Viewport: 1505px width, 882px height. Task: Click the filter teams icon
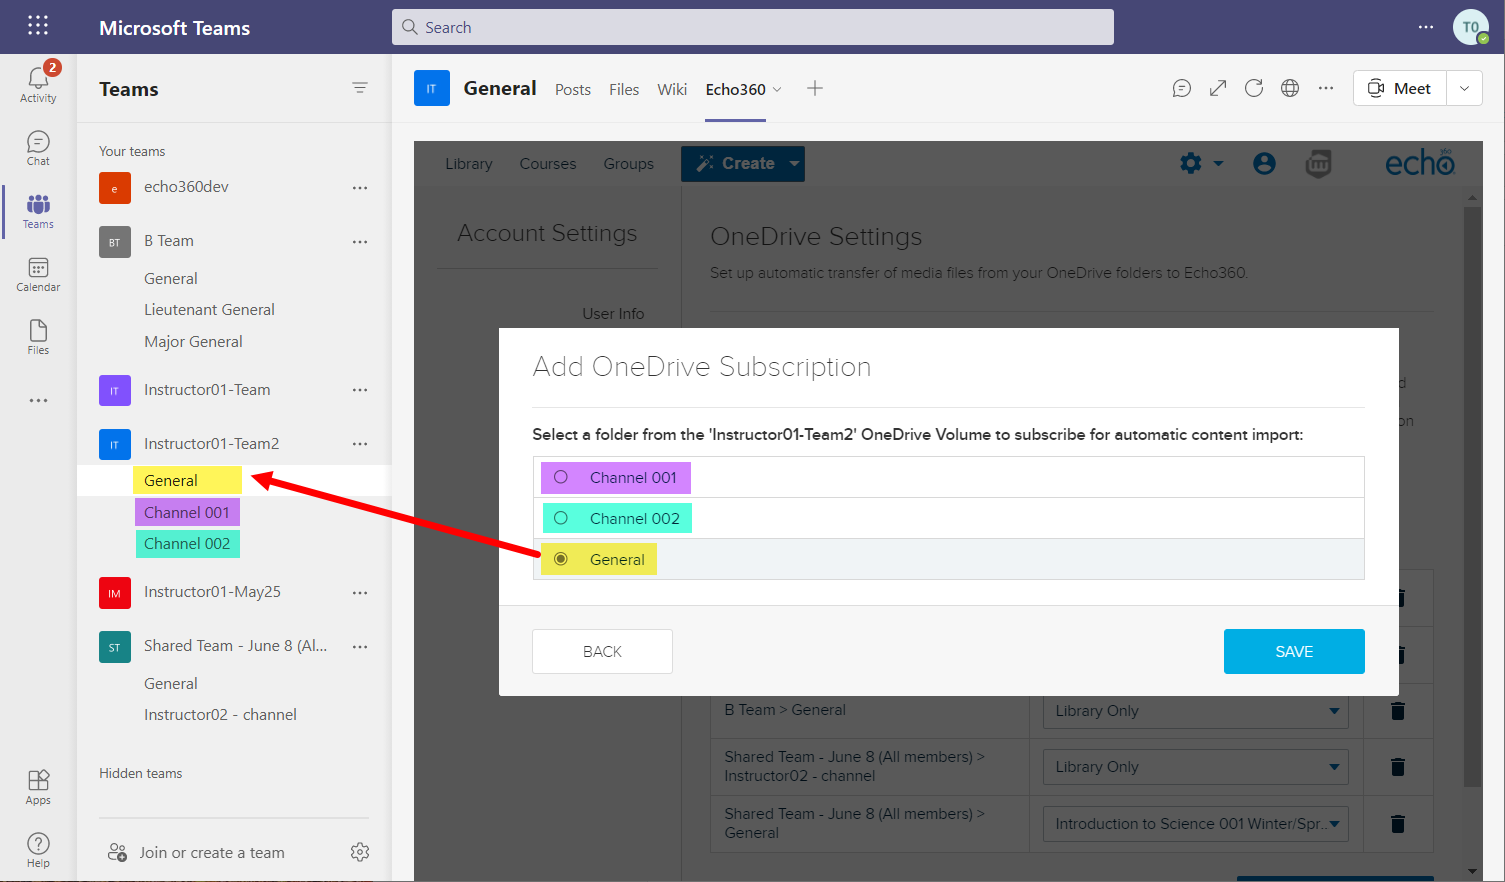pyautogui.click(x=360, y=88)
